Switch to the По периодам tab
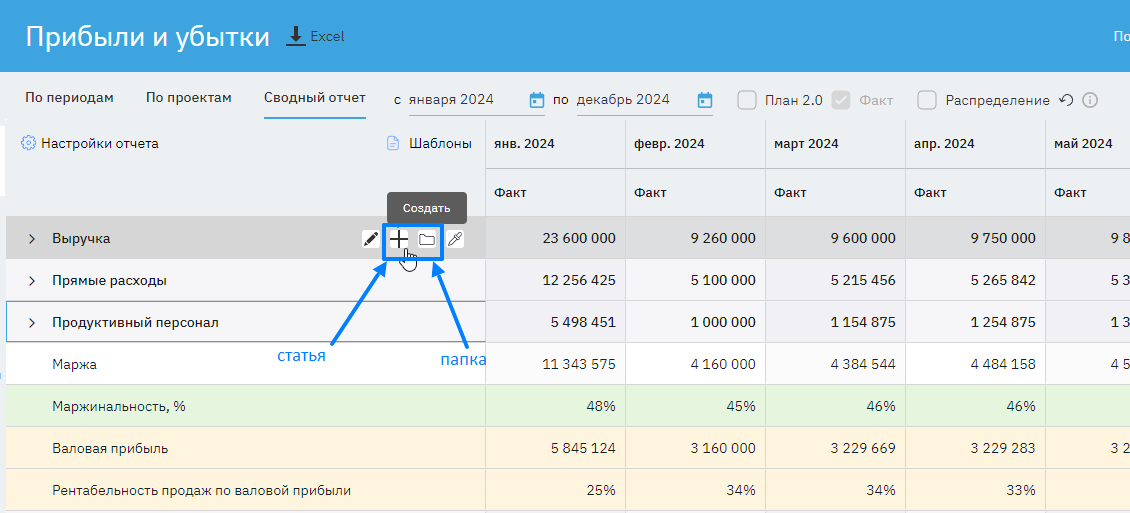This screenshot has width=1130, height=513. click(69, 98)
